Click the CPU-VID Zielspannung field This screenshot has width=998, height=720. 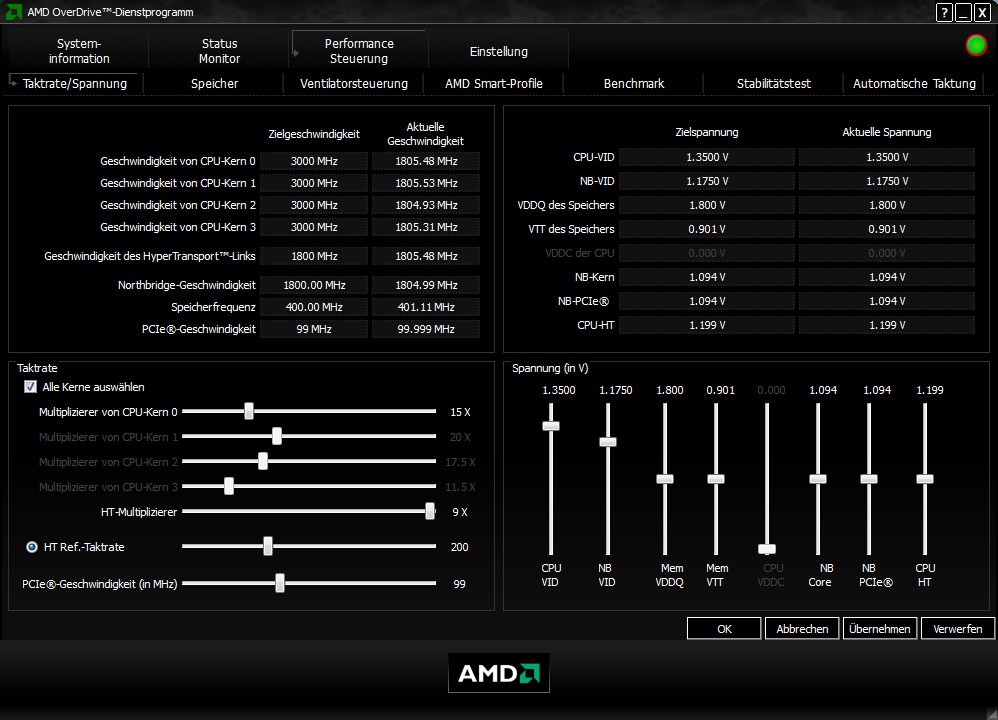(x=707, y=157)
